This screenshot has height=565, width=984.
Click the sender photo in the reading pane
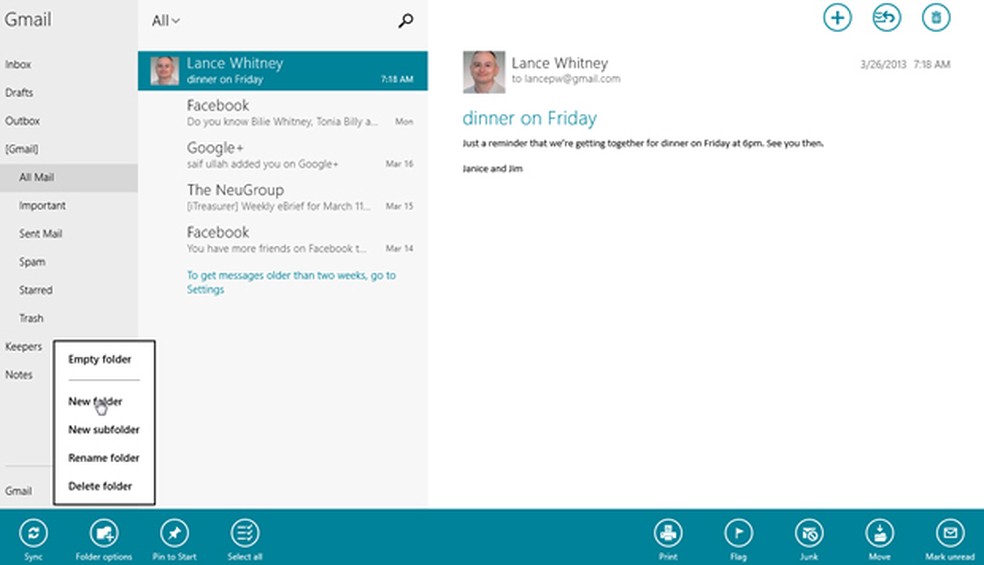coord(484,72)
